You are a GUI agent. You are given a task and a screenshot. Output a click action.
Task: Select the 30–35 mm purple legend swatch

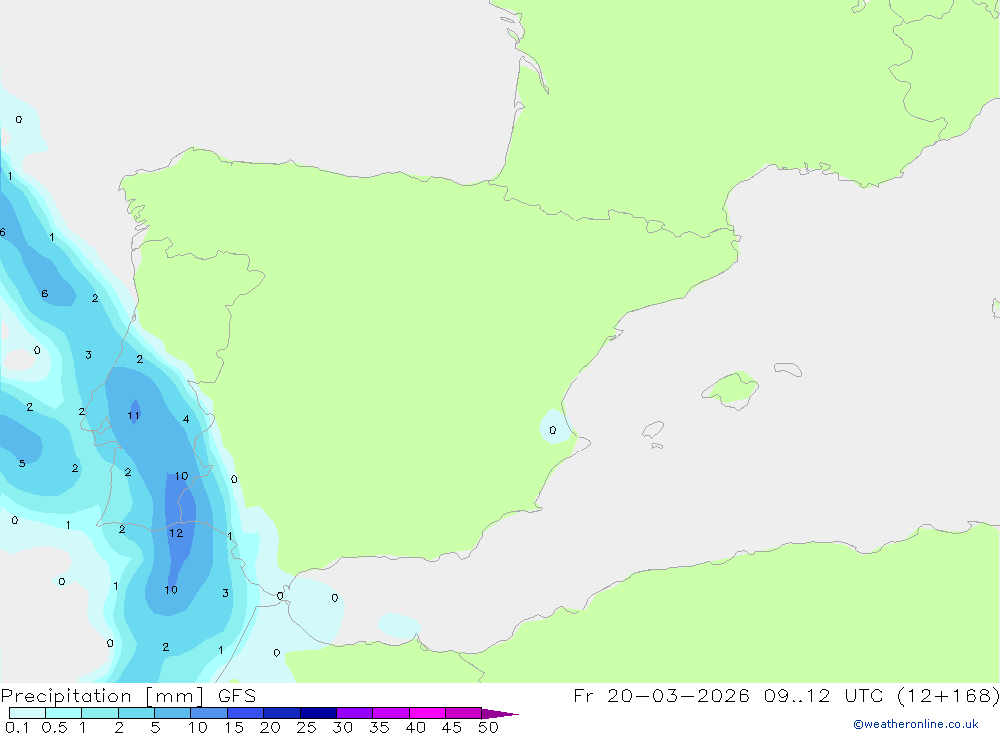click(355, 713)
